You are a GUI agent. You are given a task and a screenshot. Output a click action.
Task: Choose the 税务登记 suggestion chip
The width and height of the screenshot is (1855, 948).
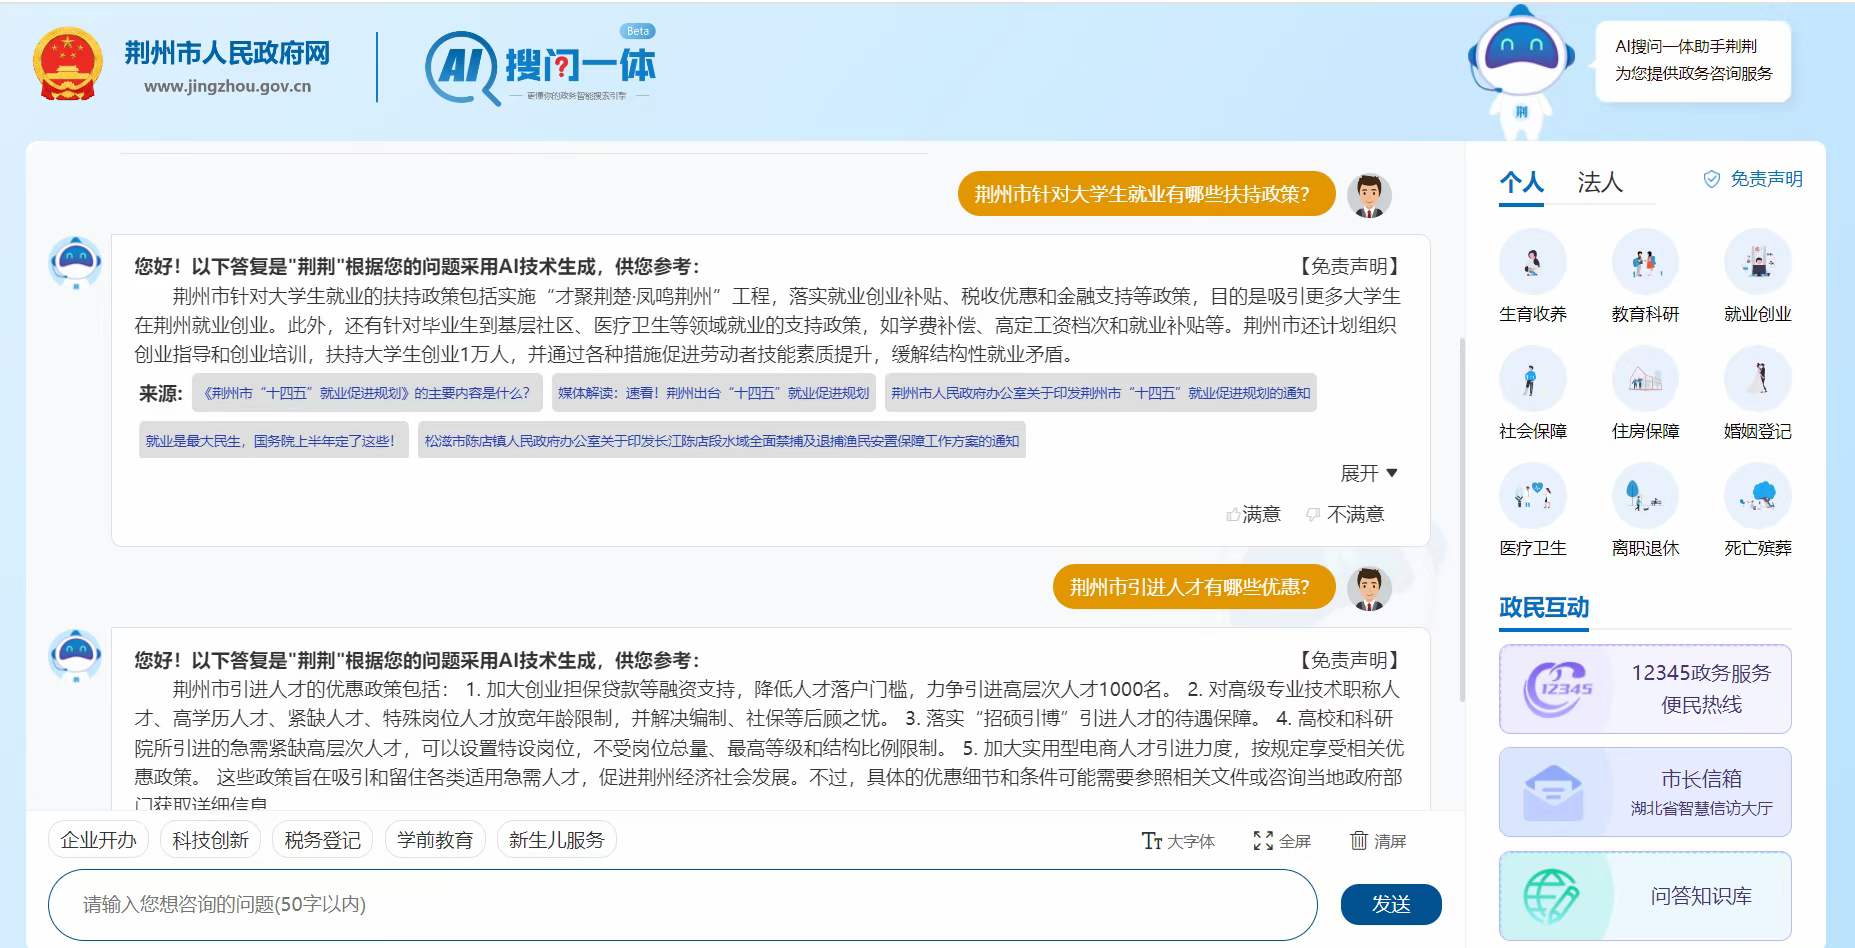[x=322, y=840]
